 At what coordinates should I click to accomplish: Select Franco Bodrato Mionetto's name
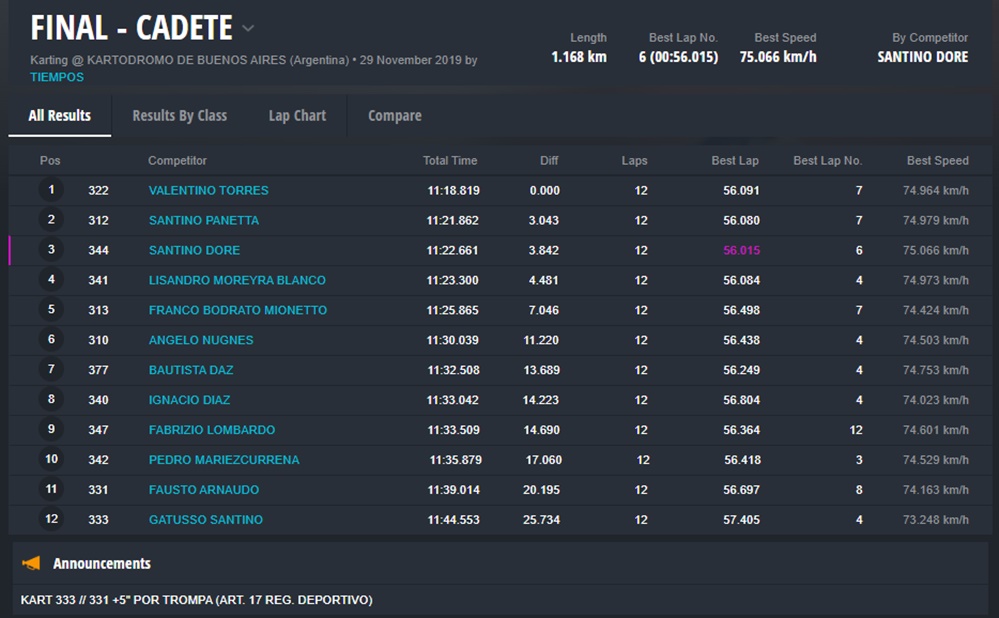(x=237, y=310)
